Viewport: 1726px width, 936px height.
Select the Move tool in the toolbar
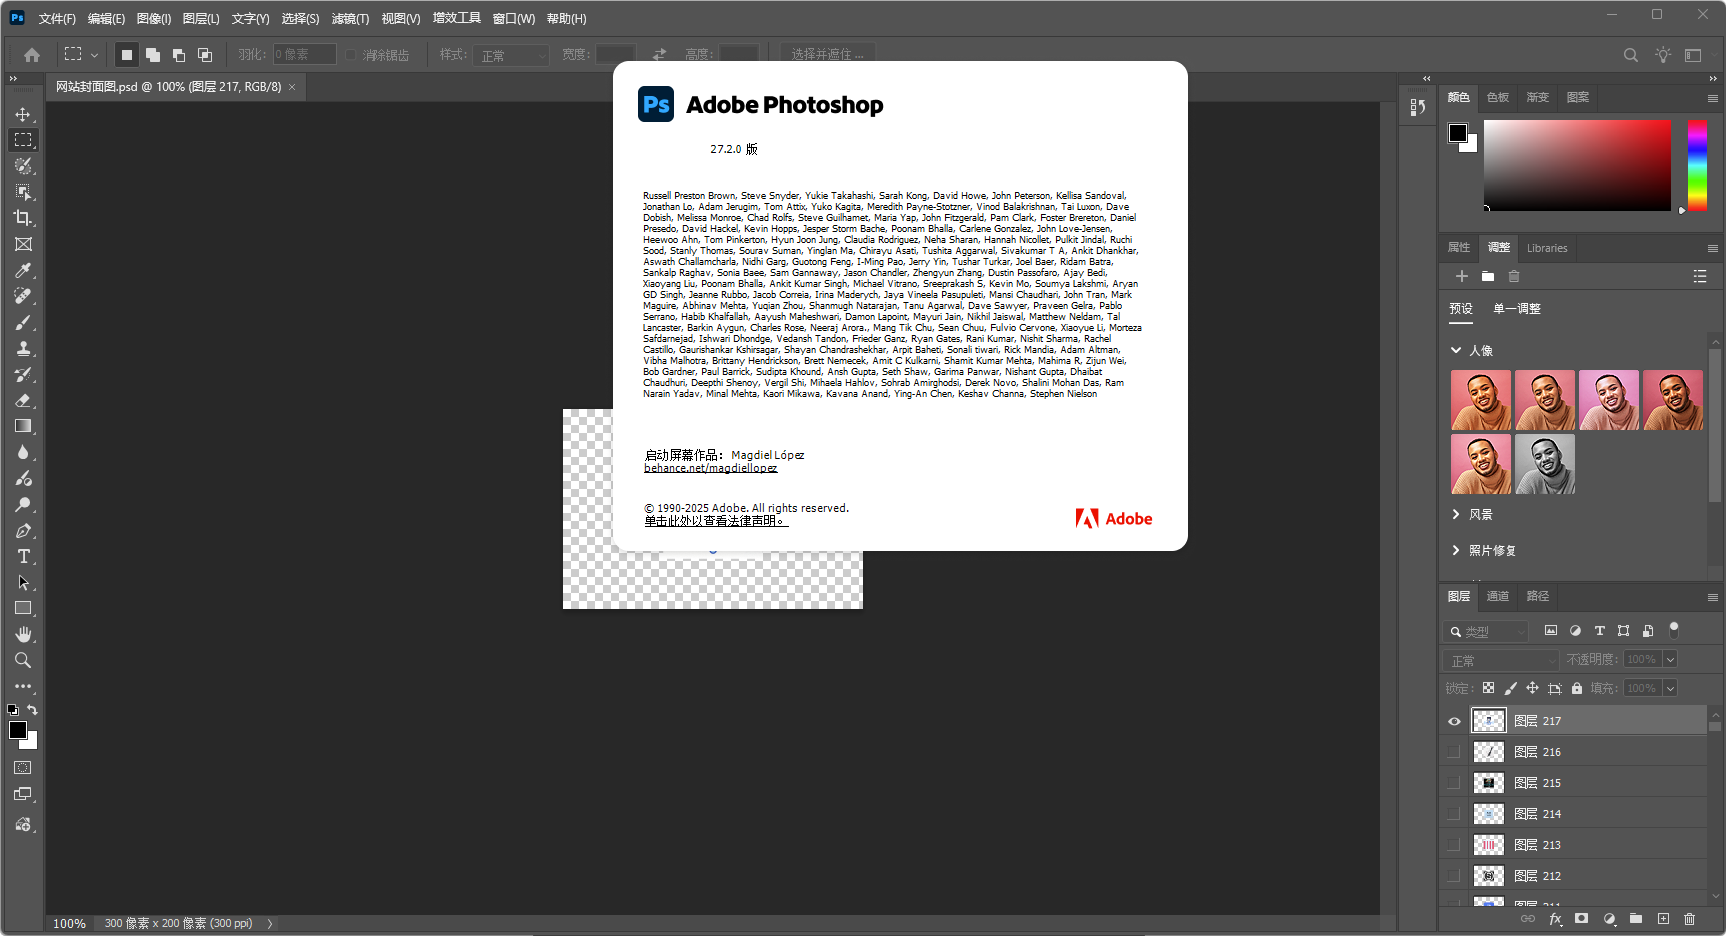click(22, 114)
